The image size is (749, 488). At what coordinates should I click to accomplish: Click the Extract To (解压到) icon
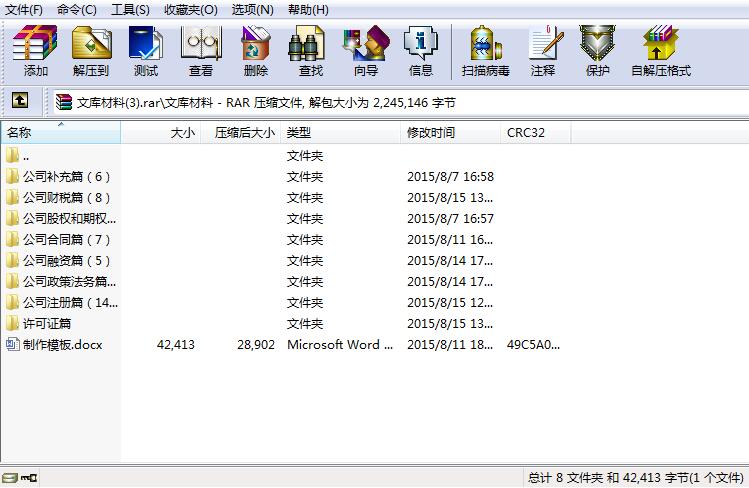[92, 52]
